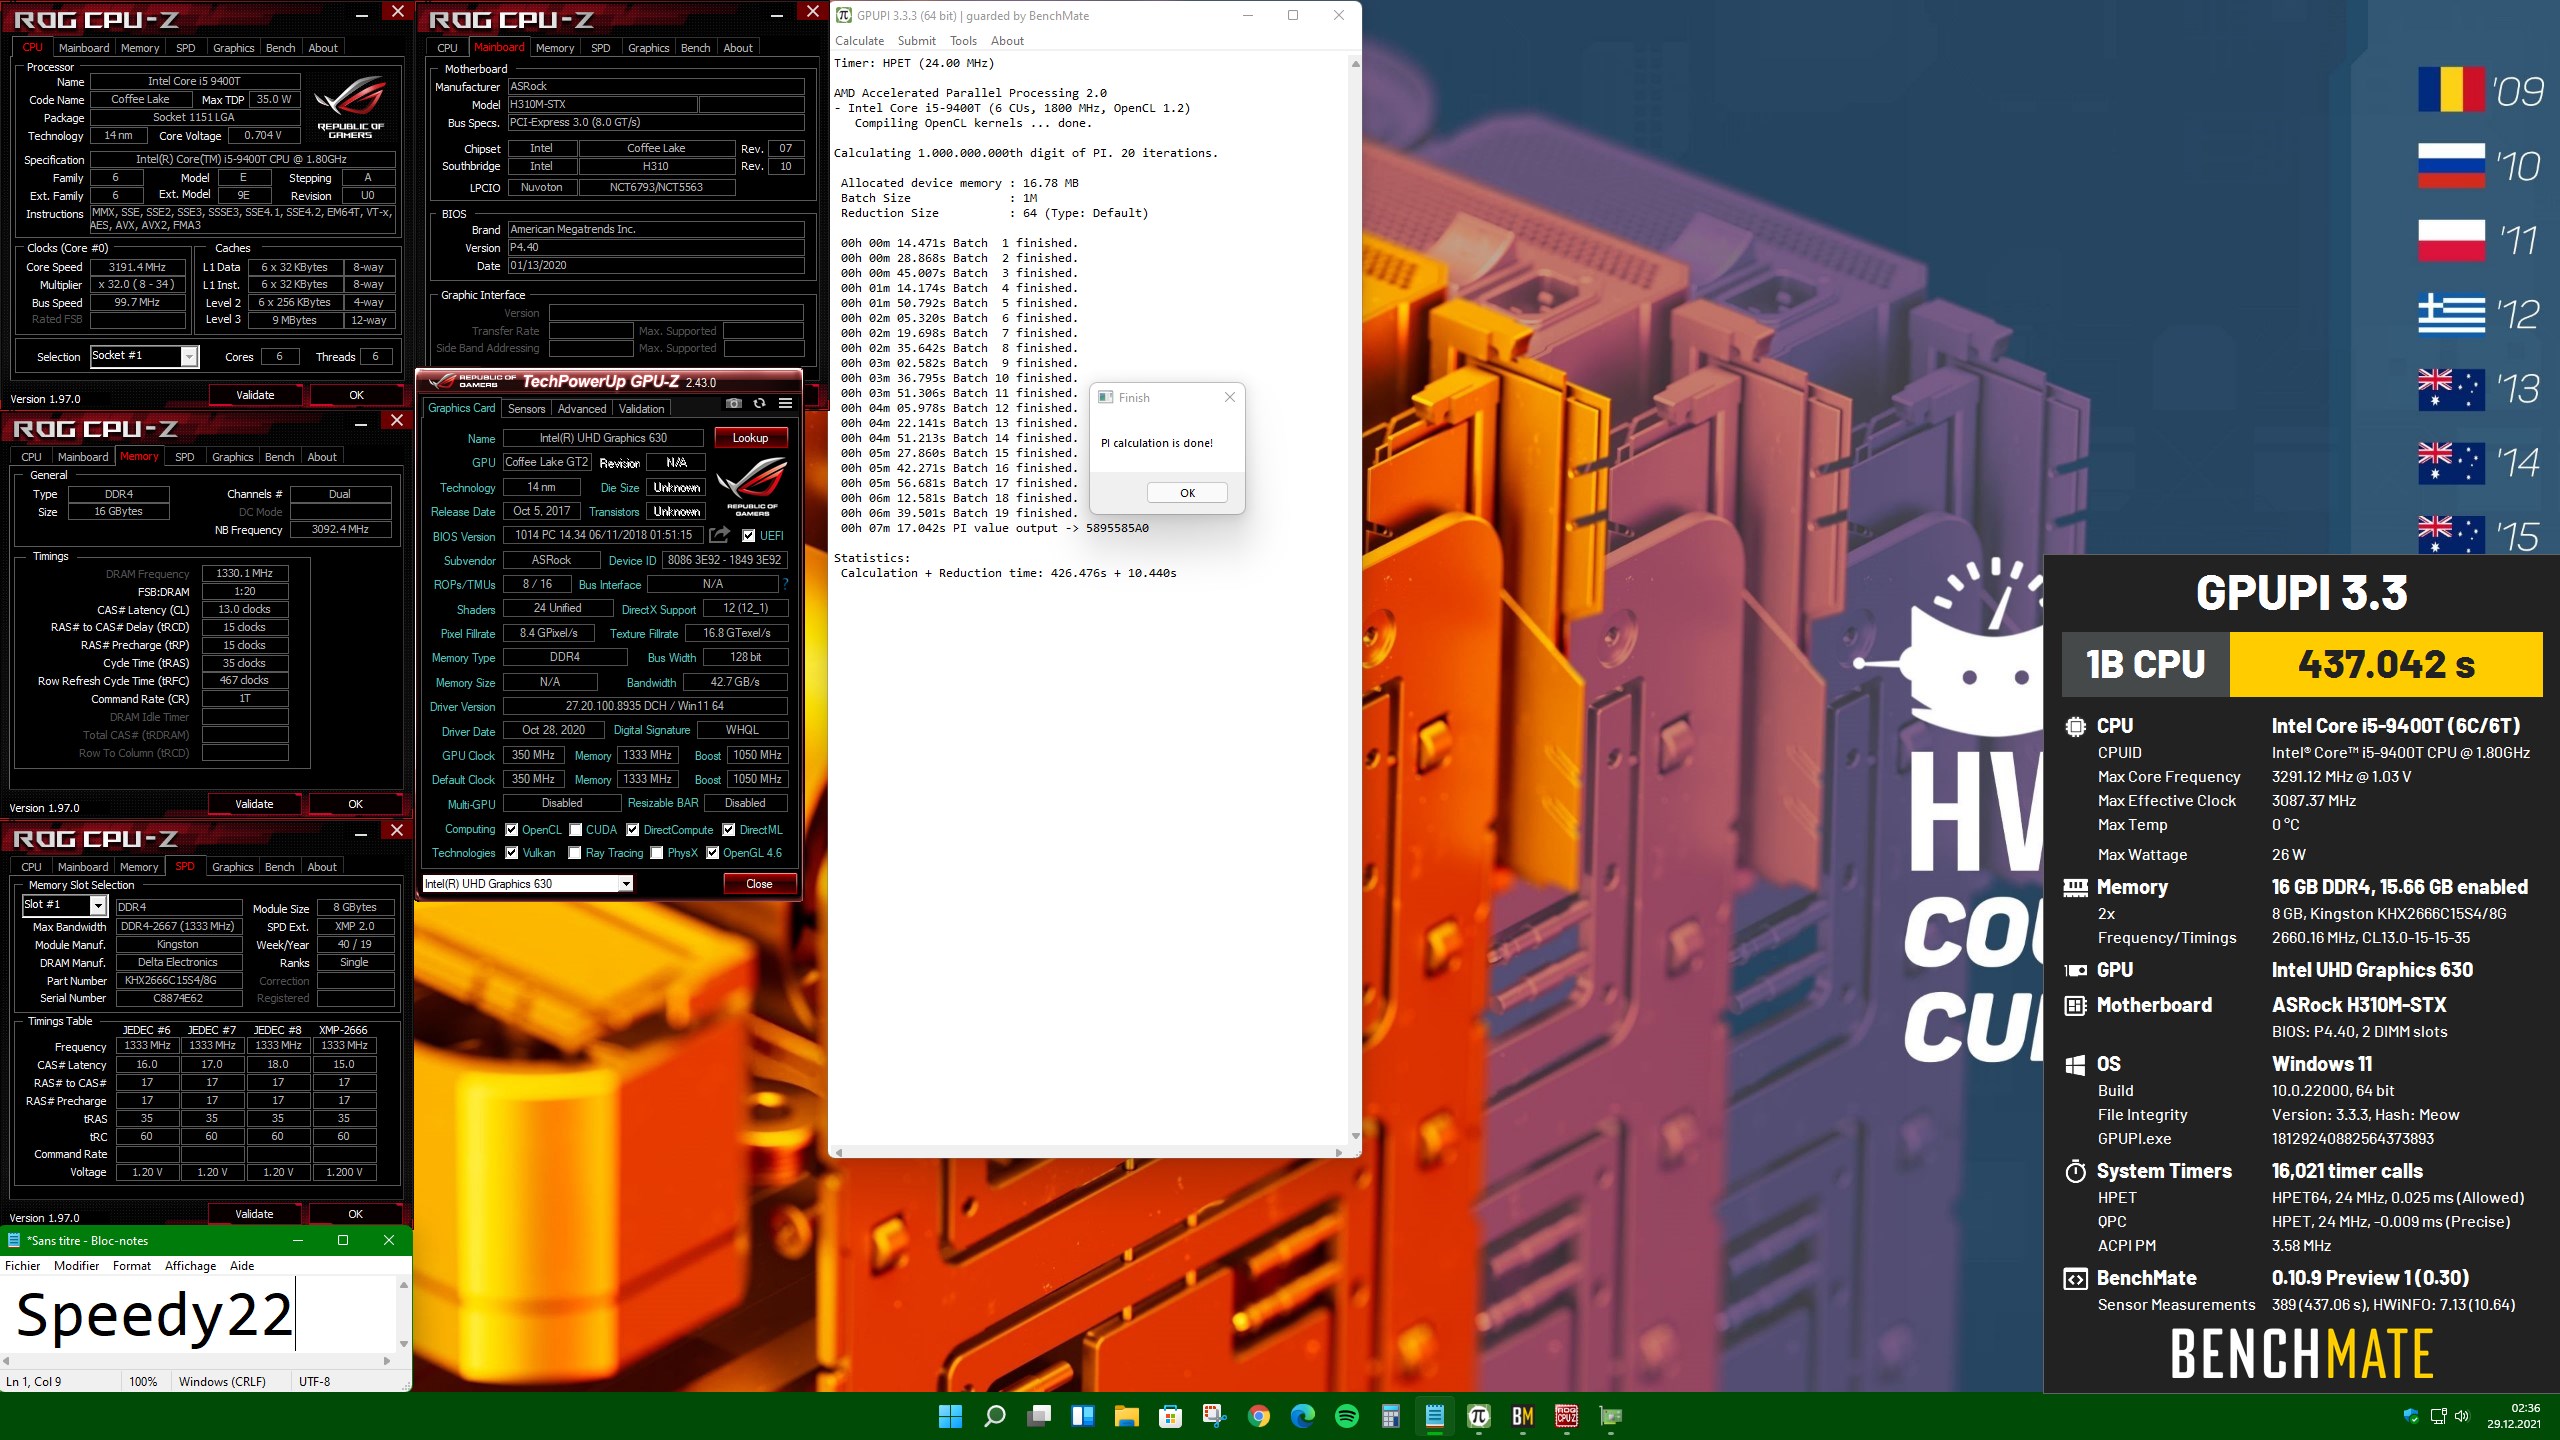The image size is (2560, 1440).
Task: Click 'Intel Core i5 9400T' name field in CPU-Z
Action: pyautogui.click(x=194, y=81)
